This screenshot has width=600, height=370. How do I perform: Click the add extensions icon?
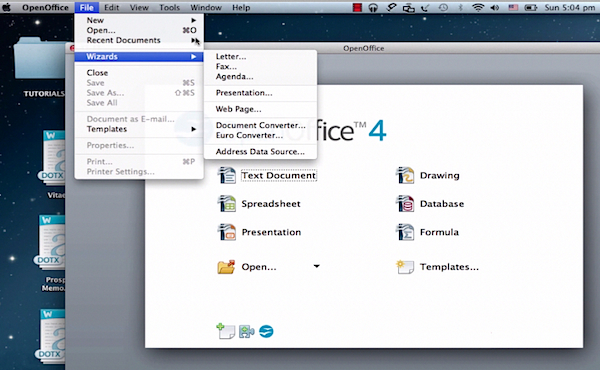(x=246, y=331)
